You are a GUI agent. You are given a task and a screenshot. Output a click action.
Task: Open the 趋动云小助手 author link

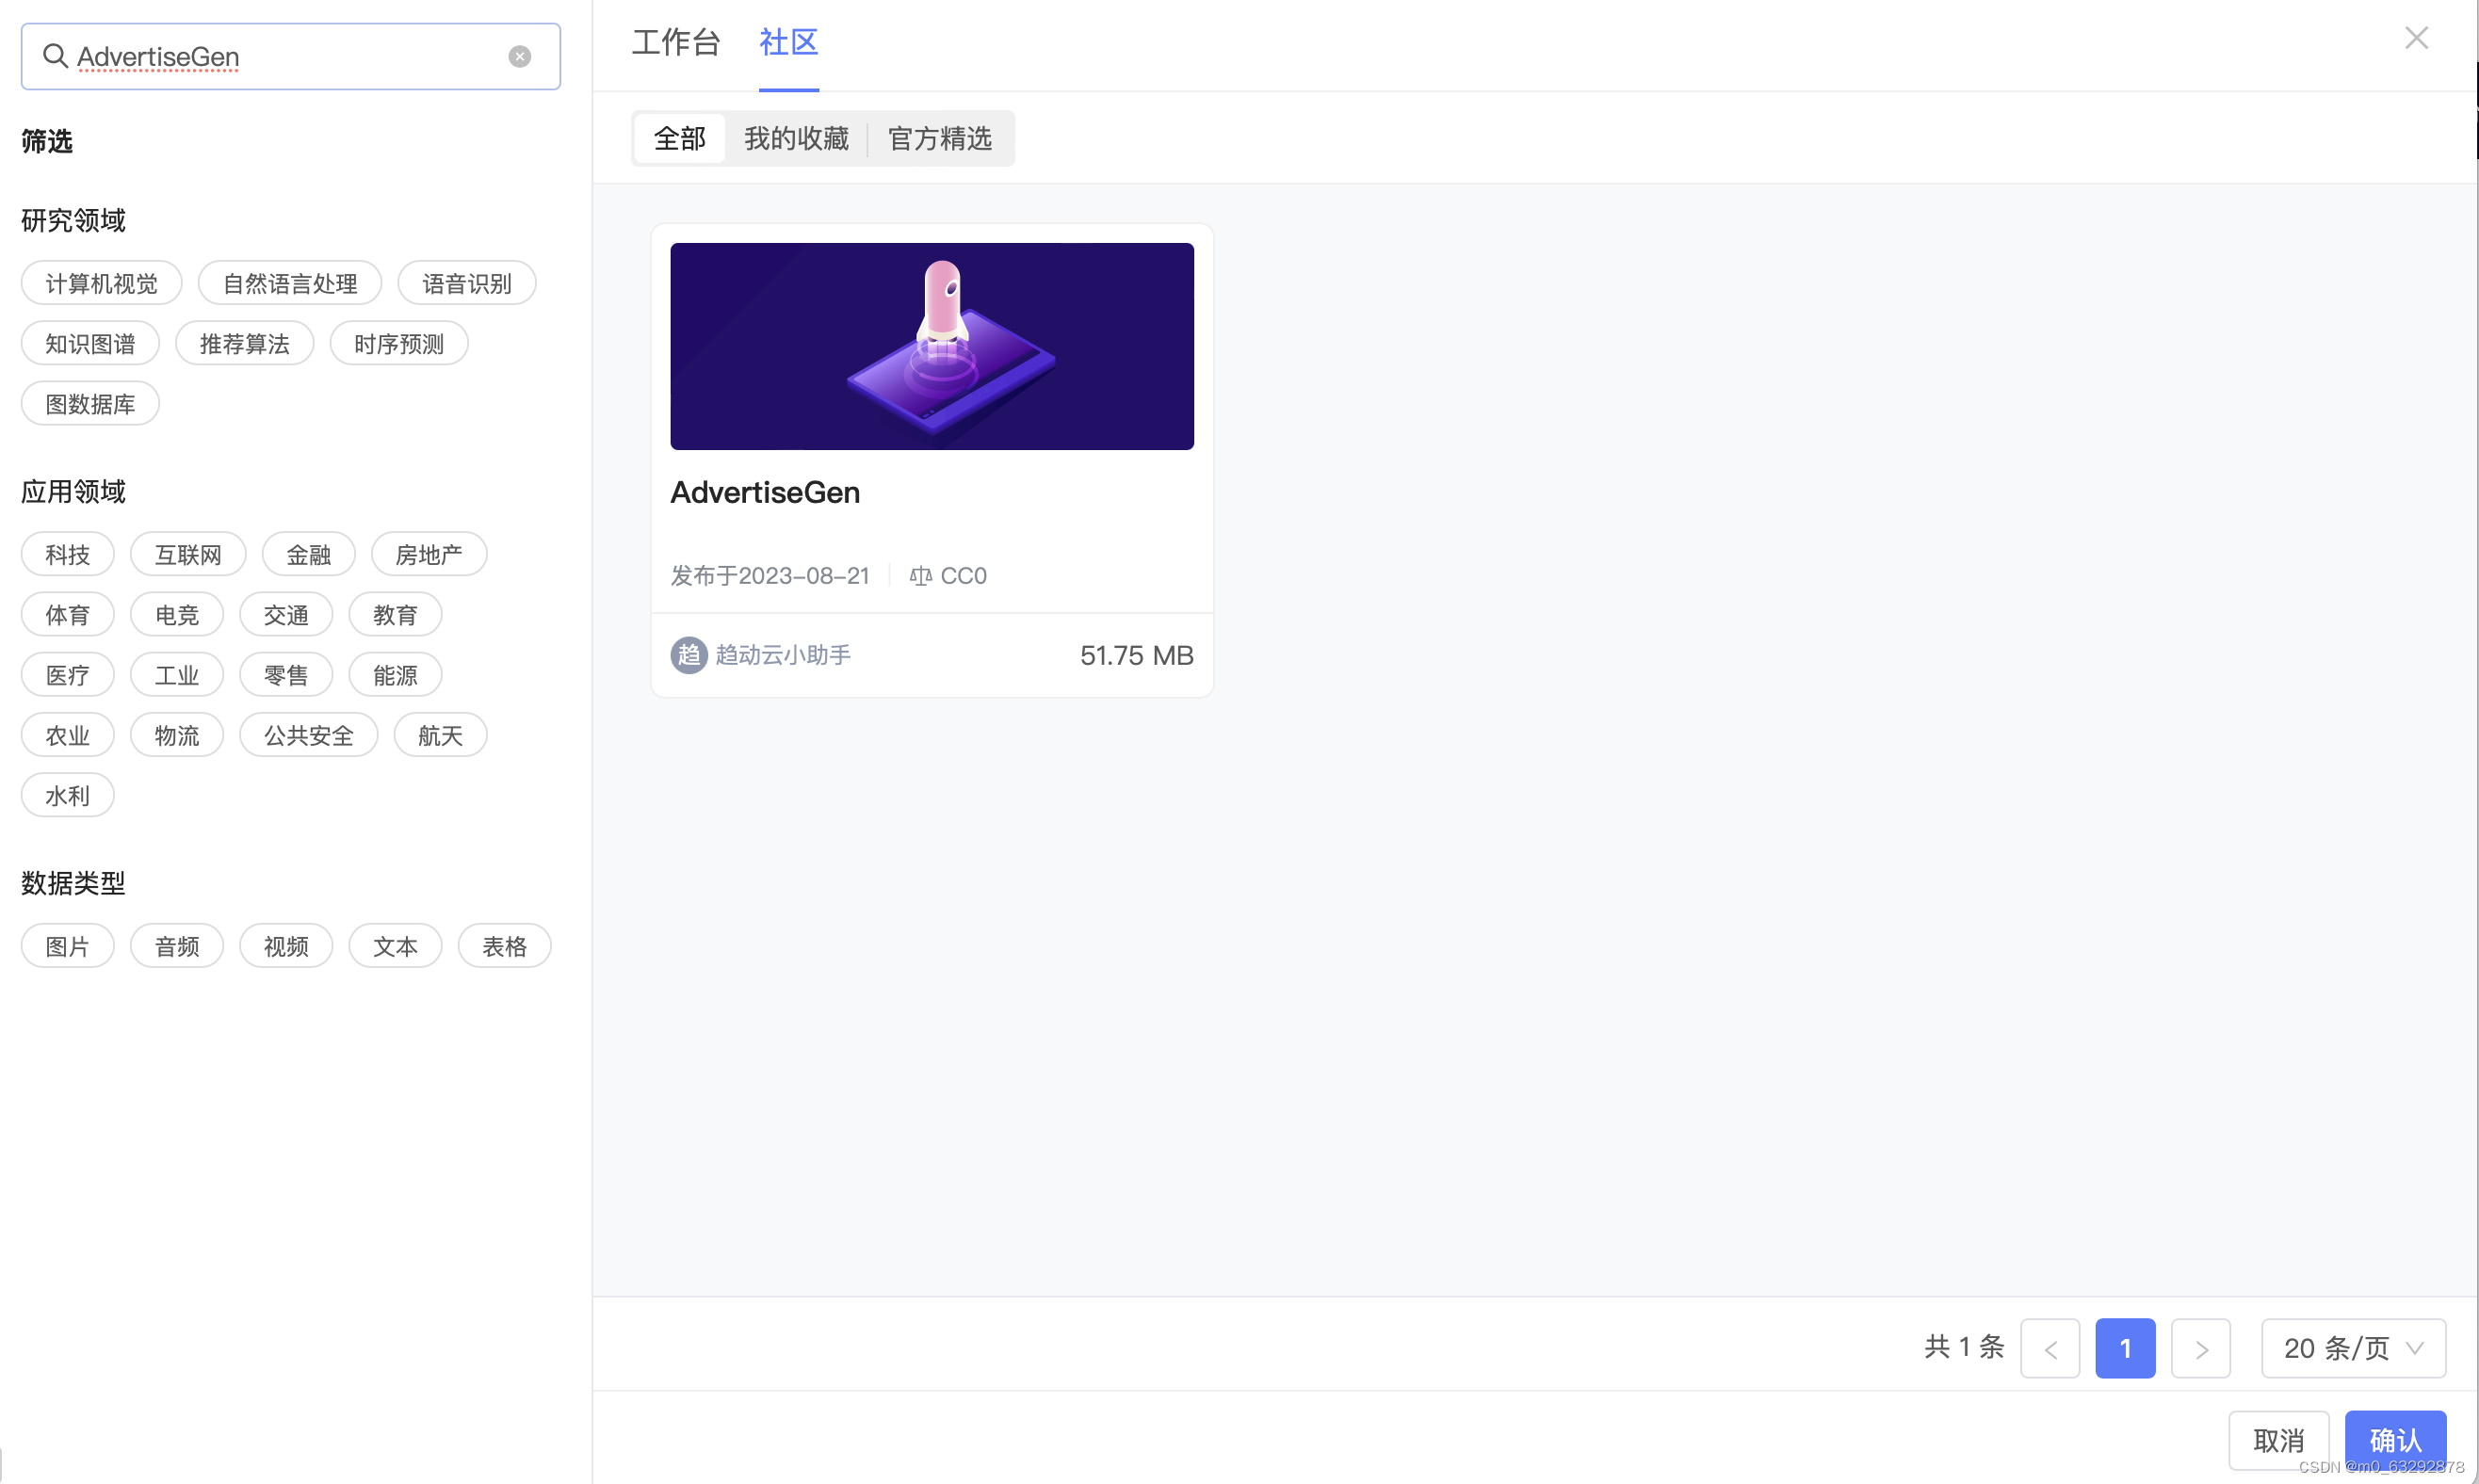[783, 655]
